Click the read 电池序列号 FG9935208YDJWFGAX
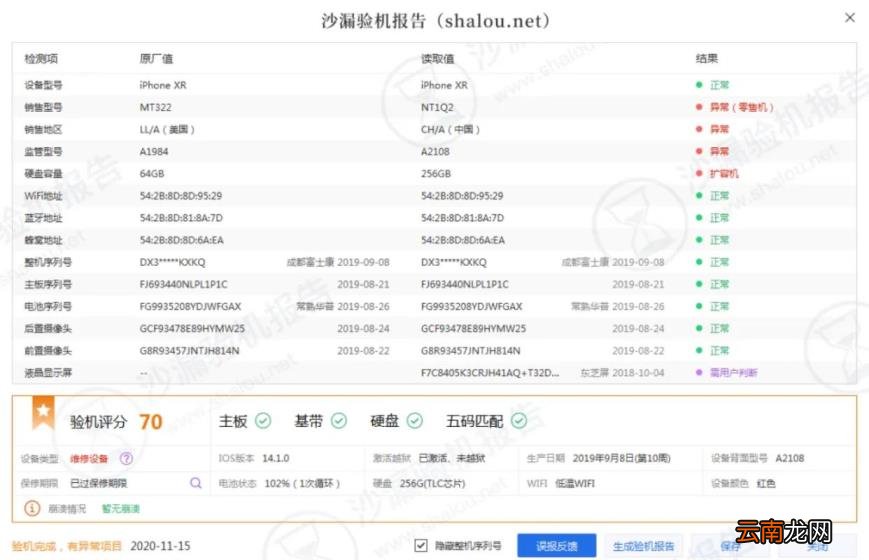Viewport: 869px width, 560px height. pyautogui.click(x=472, y=306)
